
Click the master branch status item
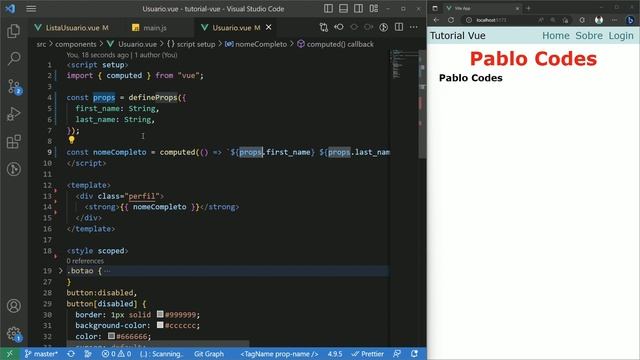(x=41, y=354)
